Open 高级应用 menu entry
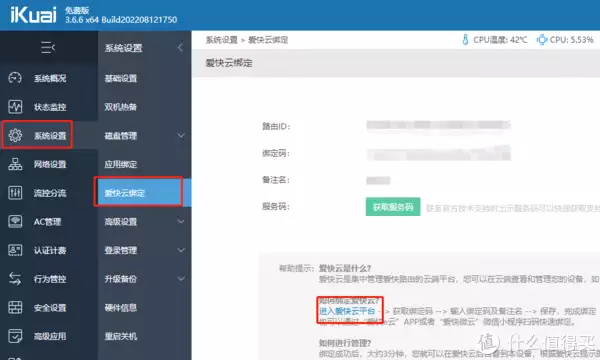Screen dimensions: 600x360 [50, 337]
